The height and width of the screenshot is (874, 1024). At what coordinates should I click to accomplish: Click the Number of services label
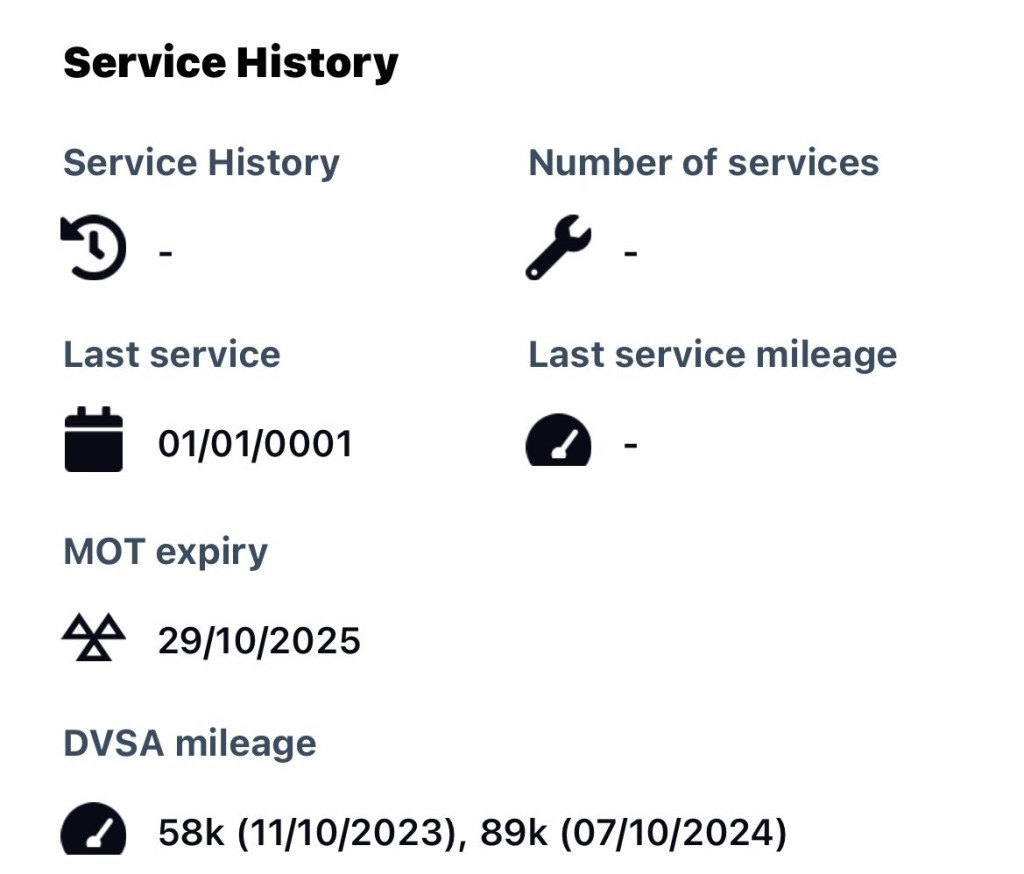click(x=703, y=163)
